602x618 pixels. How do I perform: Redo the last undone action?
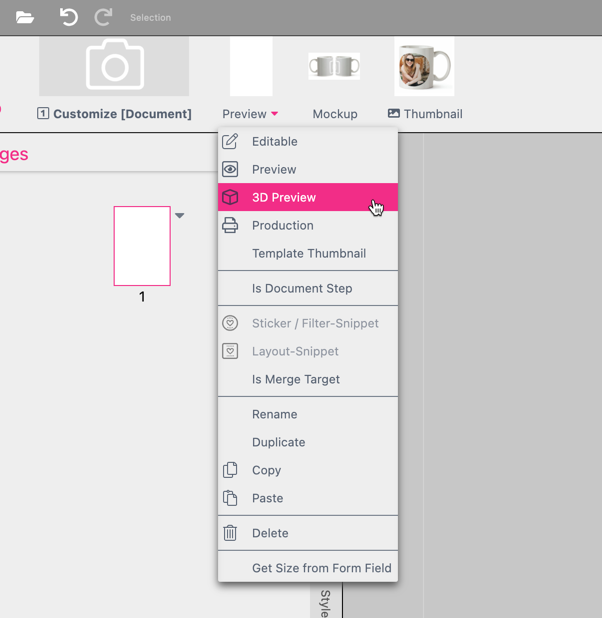pos(103,17)
